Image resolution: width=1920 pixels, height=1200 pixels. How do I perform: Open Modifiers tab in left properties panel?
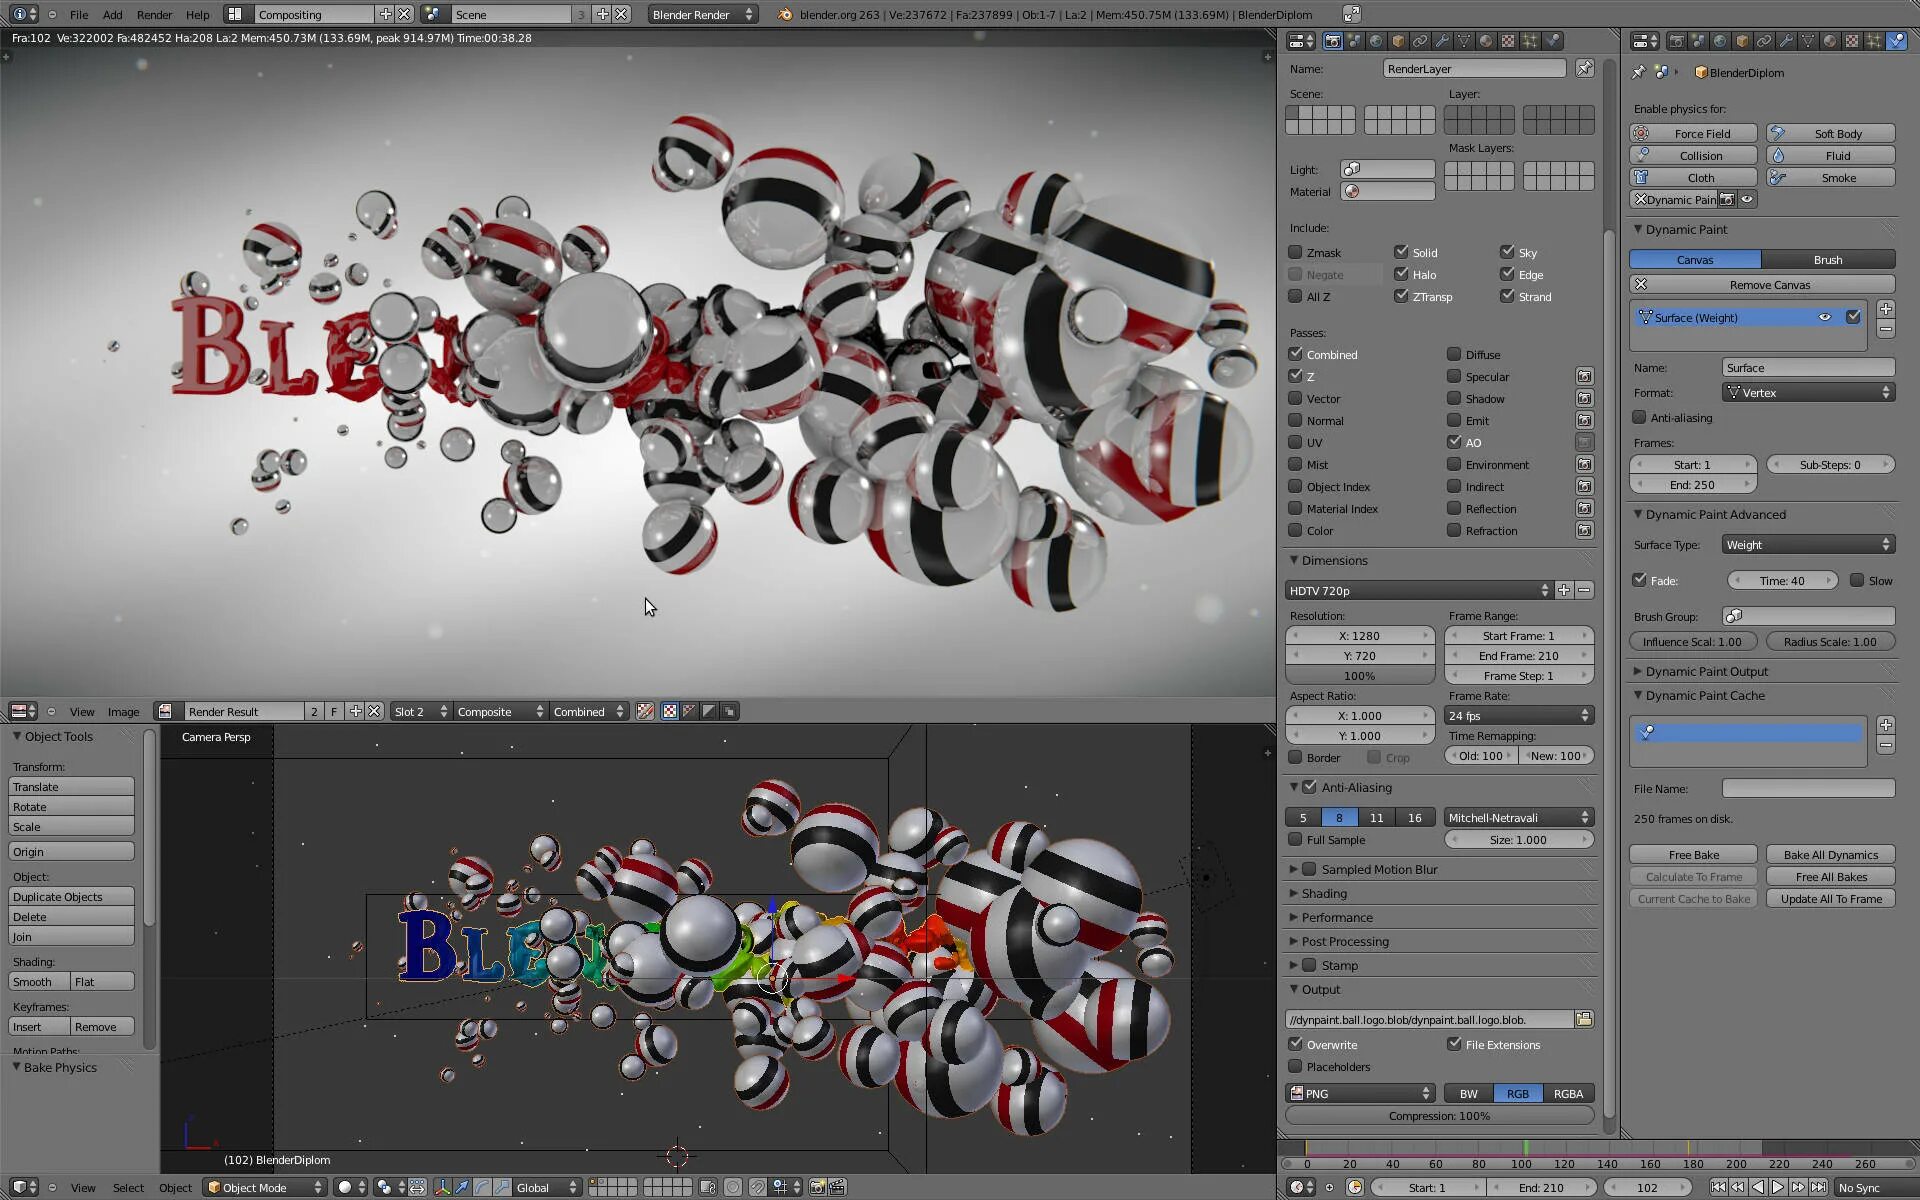pyautogui.click(x=1442, y=41)
